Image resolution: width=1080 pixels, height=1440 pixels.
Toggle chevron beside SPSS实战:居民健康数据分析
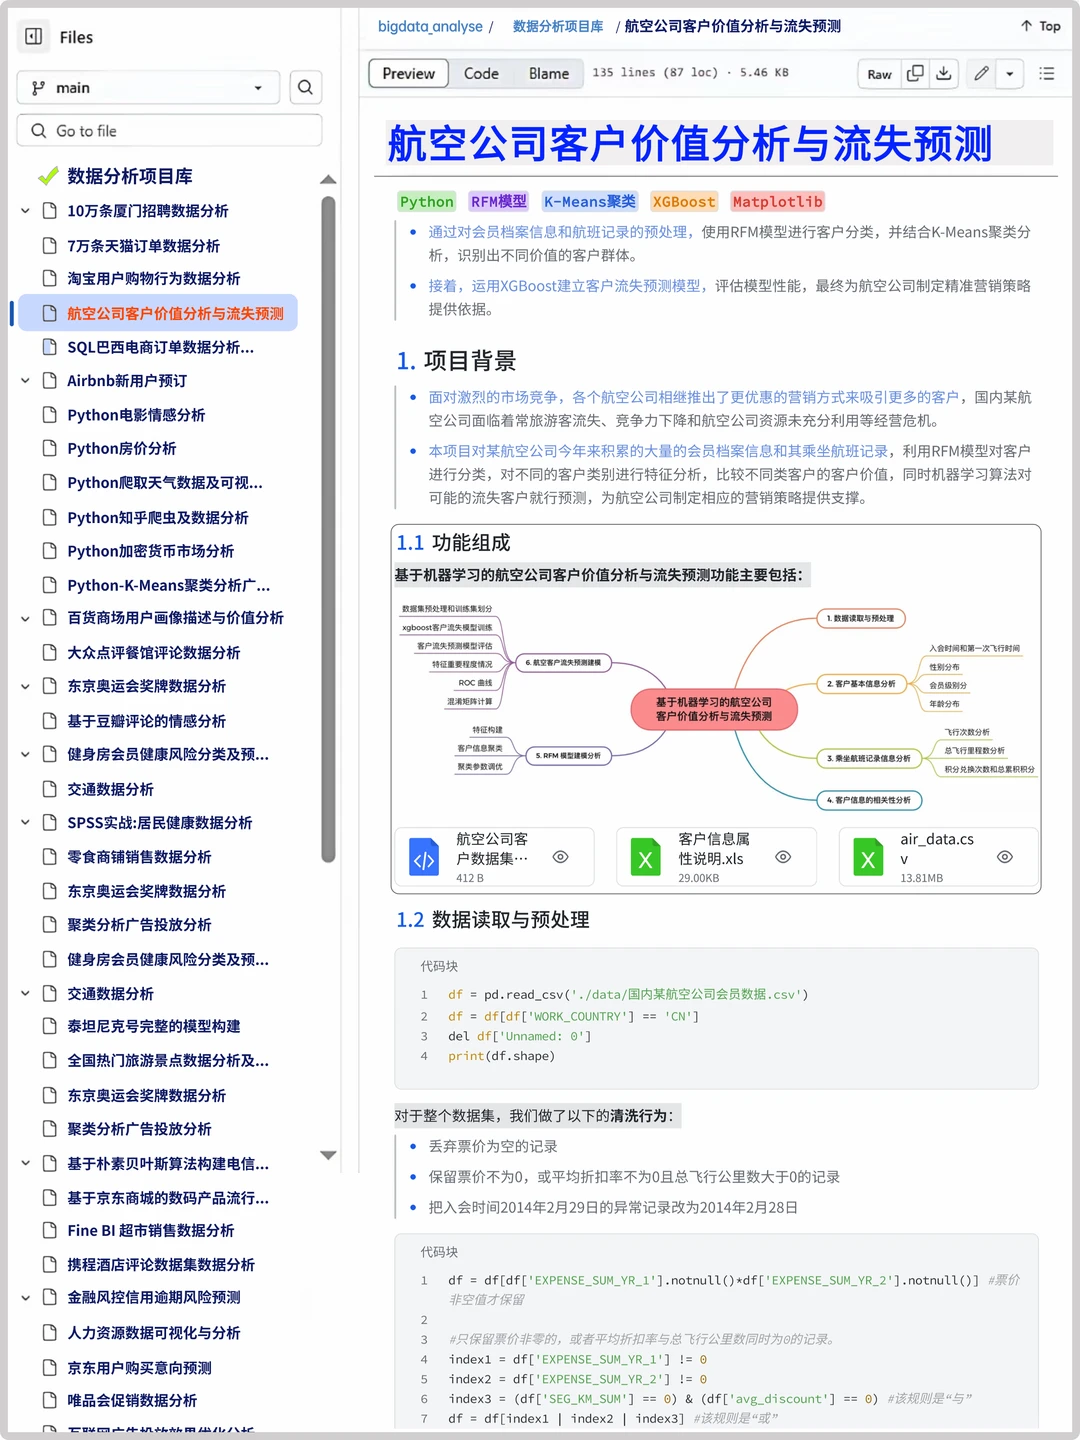(26, 823)
